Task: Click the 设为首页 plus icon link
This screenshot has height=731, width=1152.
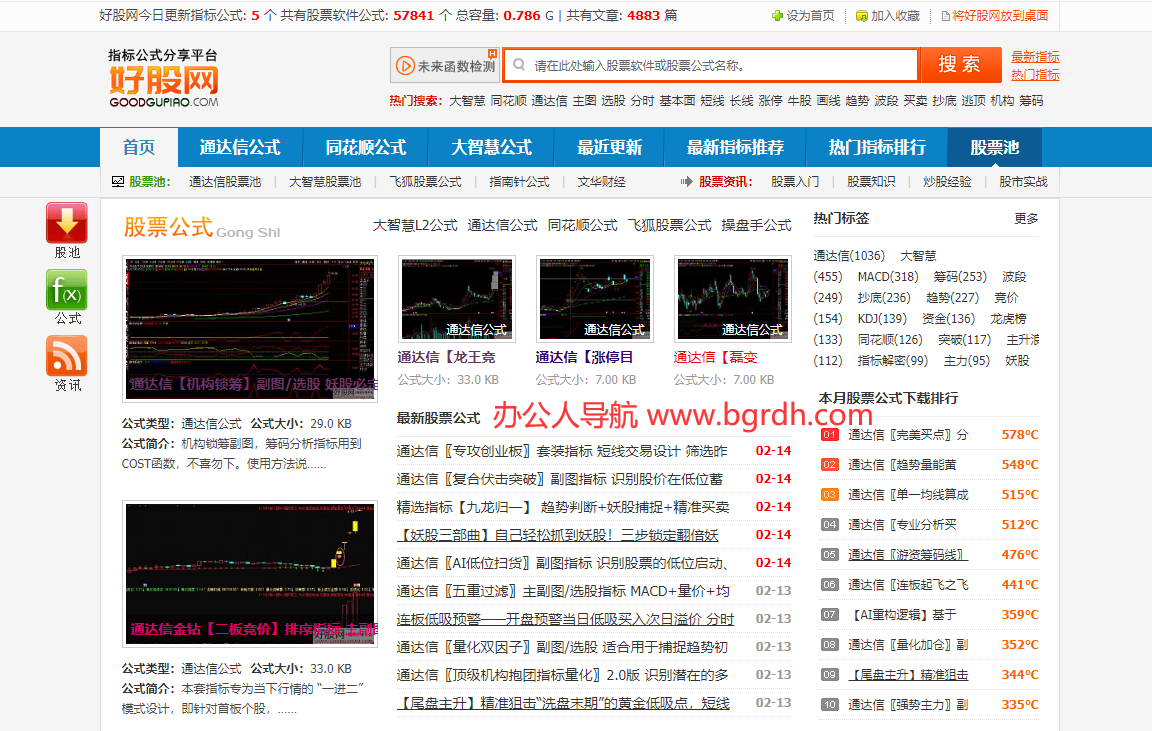Action: pyautogui.click(x=802, y=15)
